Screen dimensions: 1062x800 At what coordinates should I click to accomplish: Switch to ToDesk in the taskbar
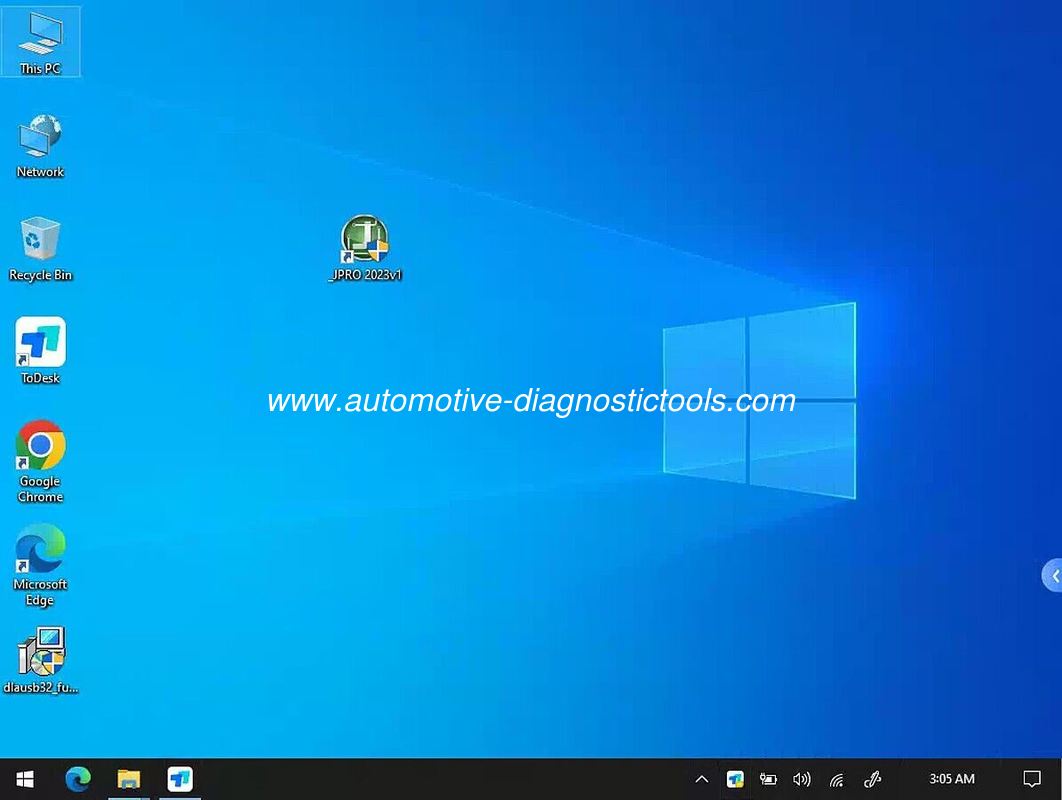180,779
